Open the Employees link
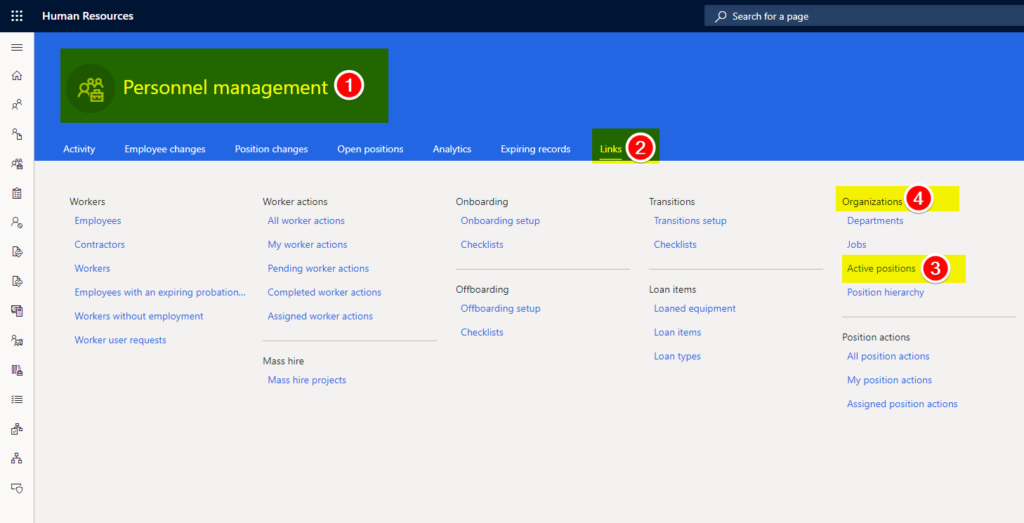Image resolution: width=1024 pixels, height=523 pixels. click(x=97, y=221)
